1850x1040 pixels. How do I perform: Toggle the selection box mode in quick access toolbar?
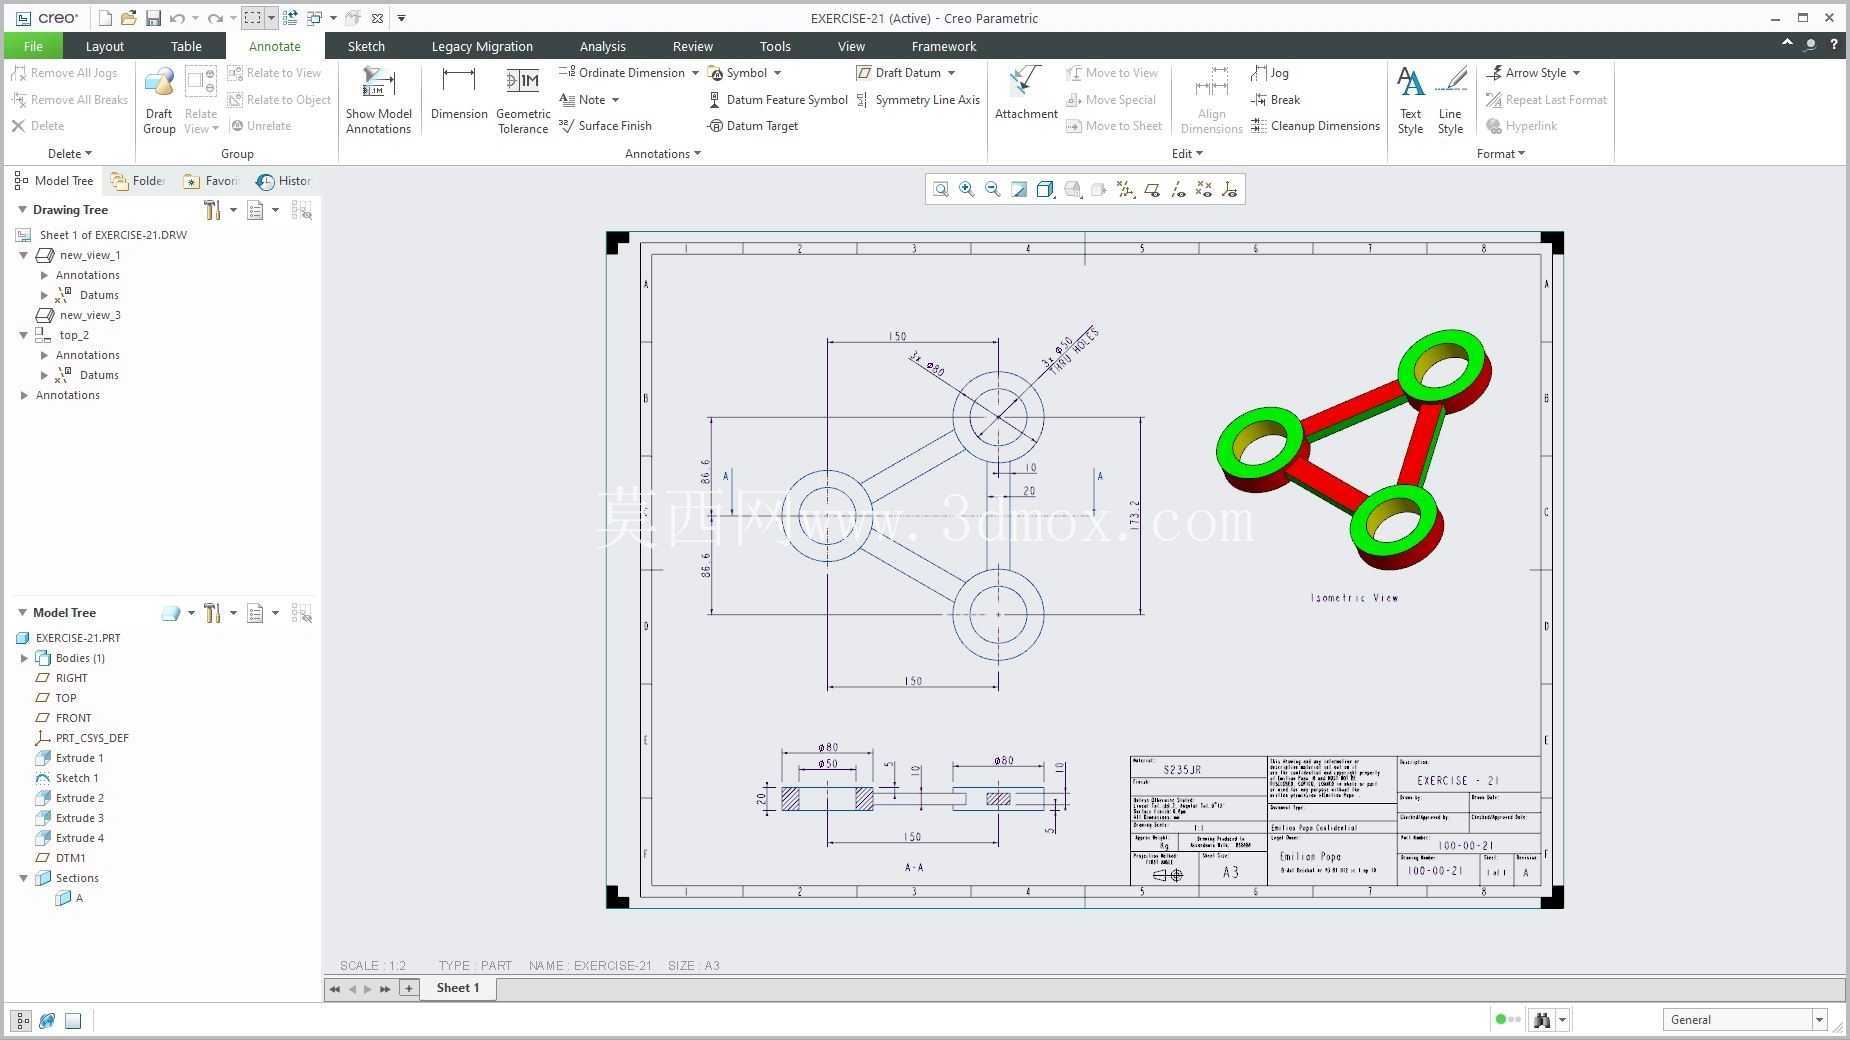[253, 18]
